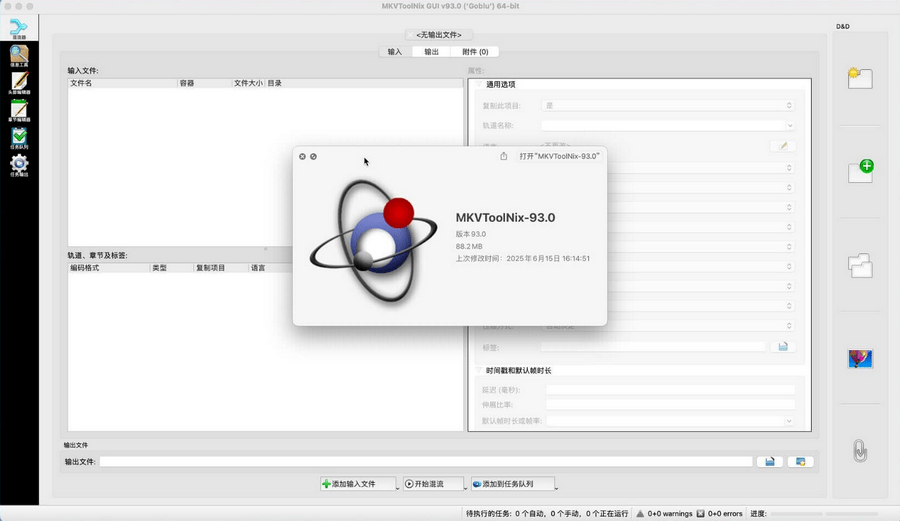Click the 复制项目 column header
The height and width of the screenshot is (521, 900).
coord(221,268)
